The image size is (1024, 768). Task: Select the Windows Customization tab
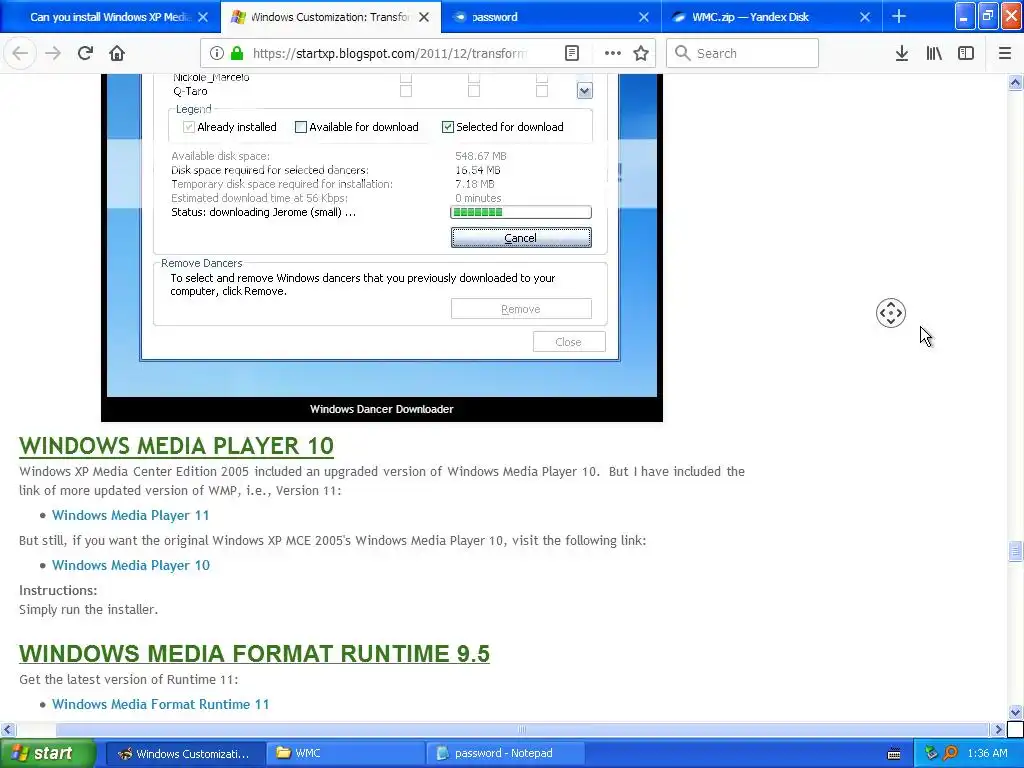coord(330,17)
